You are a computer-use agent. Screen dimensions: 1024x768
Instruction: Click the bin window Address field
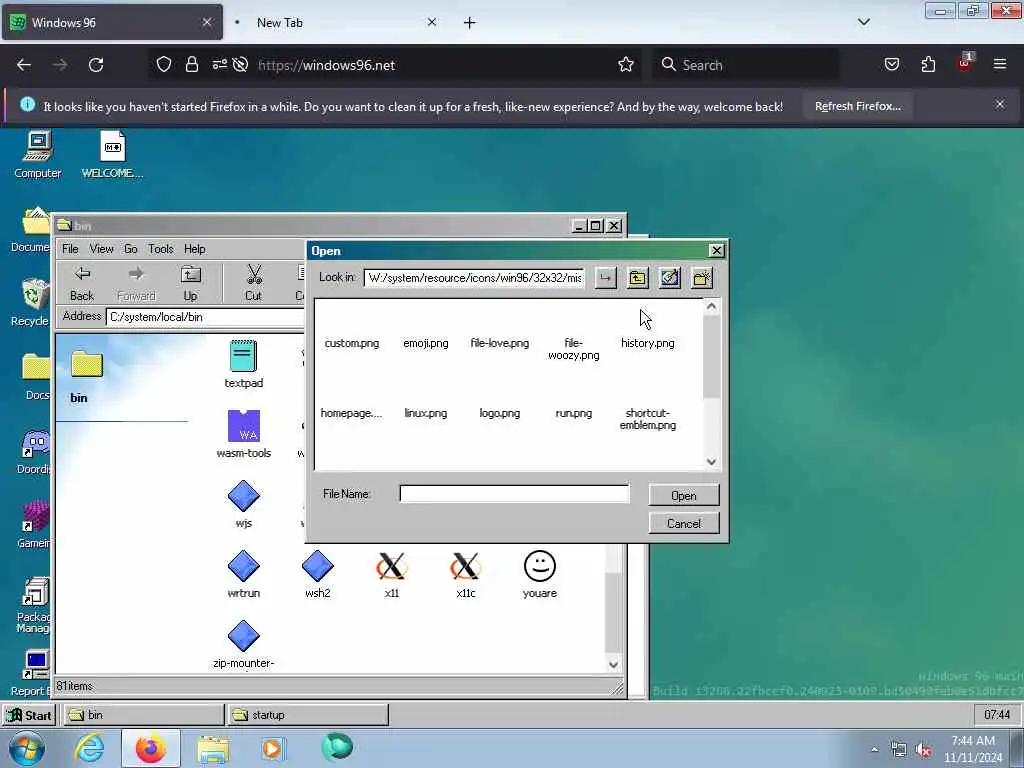point(206,317)
